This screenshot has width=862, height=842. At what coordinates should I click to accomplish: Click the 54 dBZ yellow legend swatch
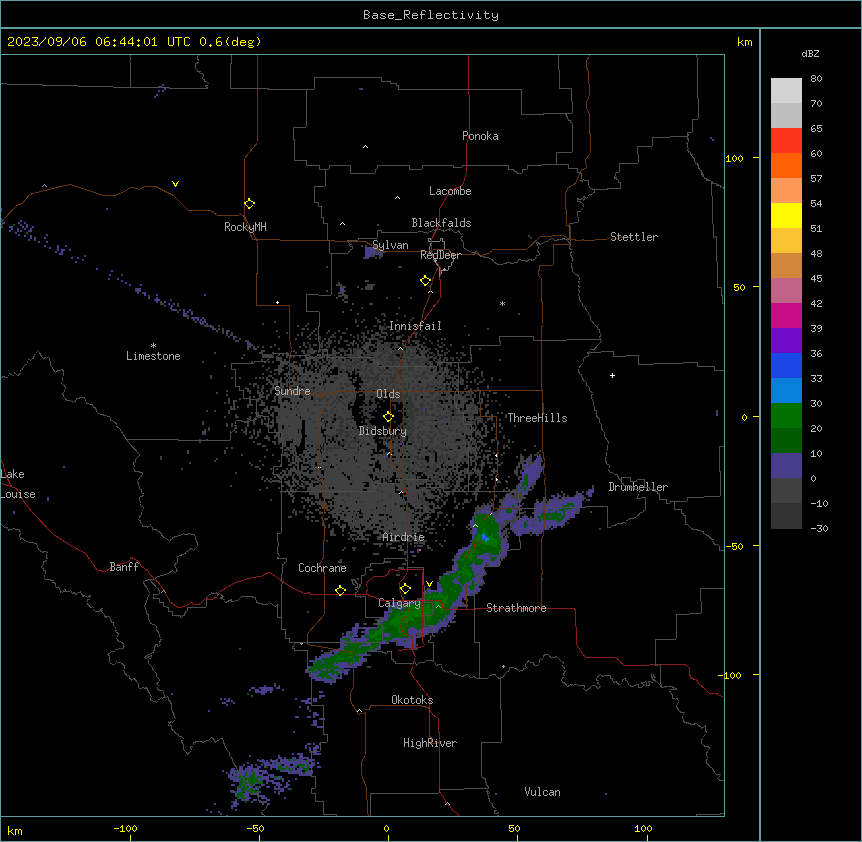click(786, 215)
